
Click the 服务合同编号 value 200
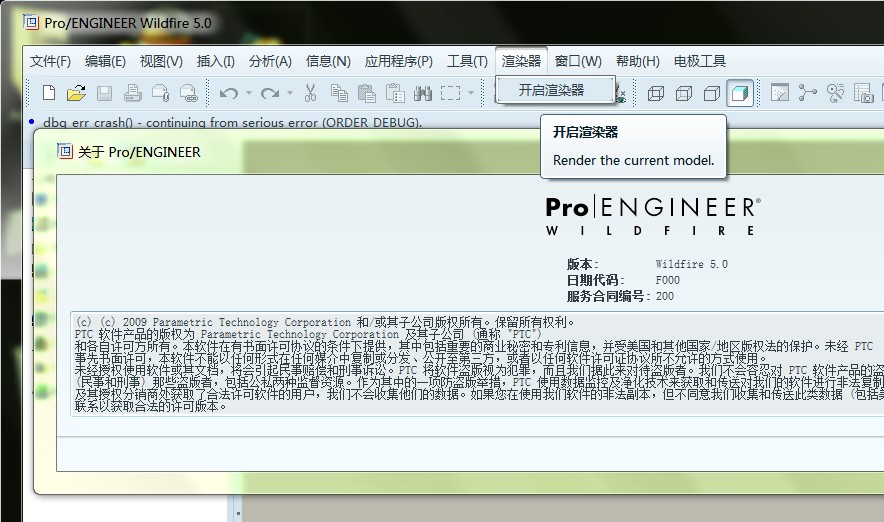(x=665, y=296)
